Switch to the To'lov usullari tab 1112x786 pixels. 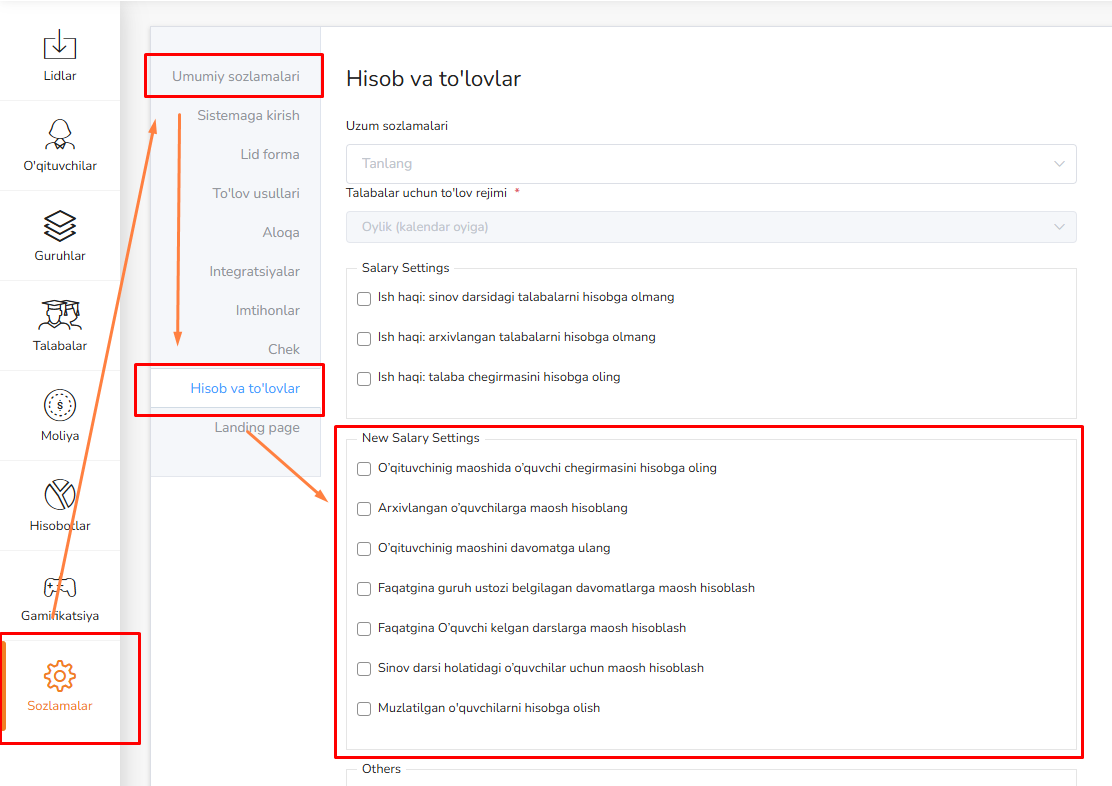(x=255, y=193)
